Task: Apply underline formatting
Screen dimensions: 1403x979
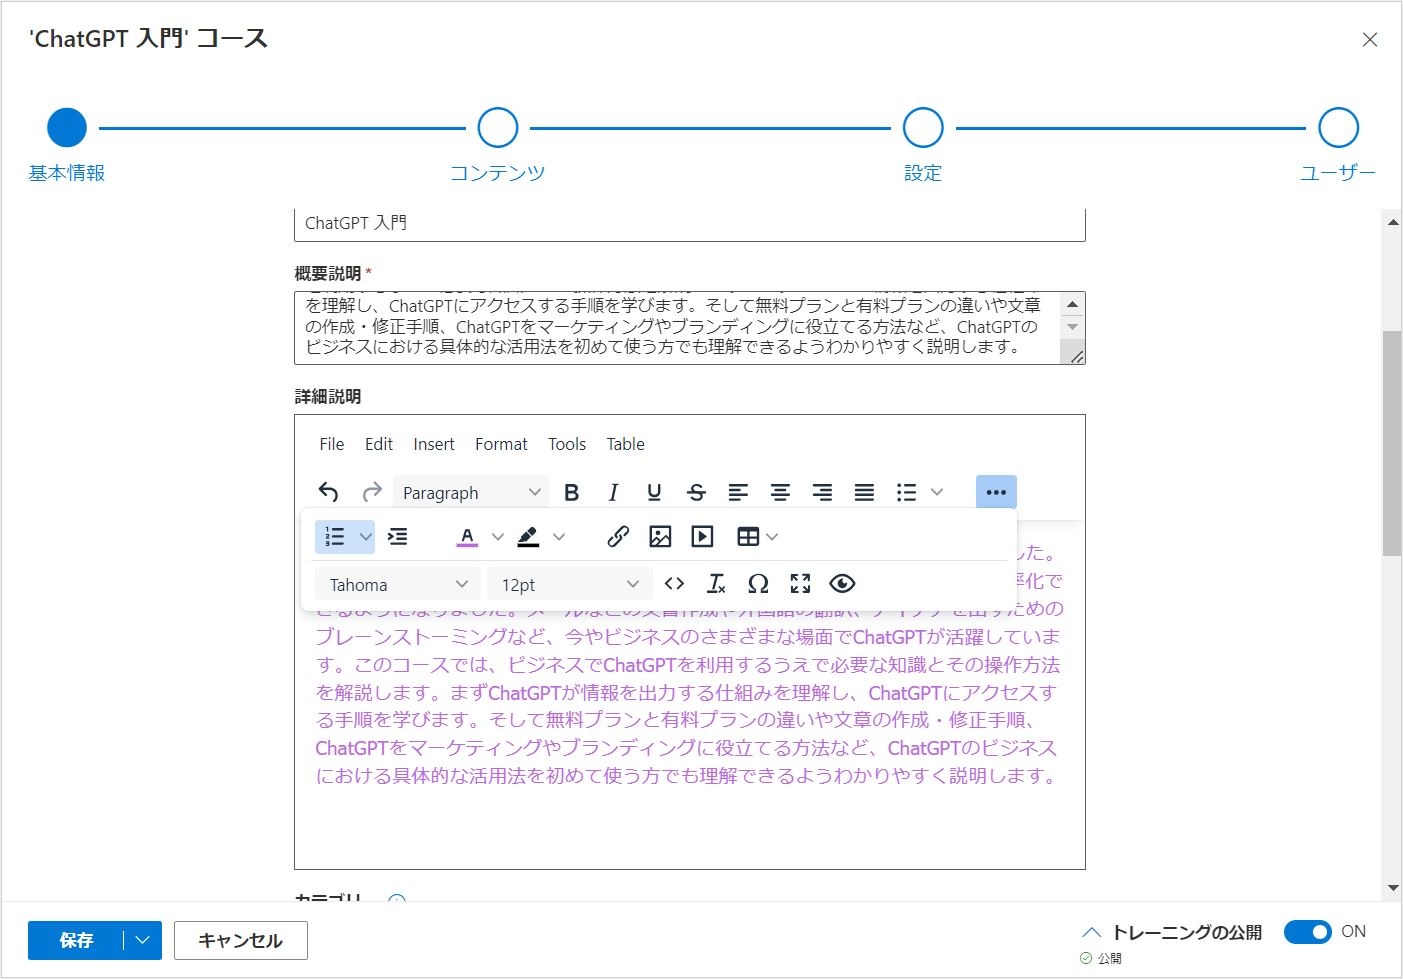Action: click(654, 492)
